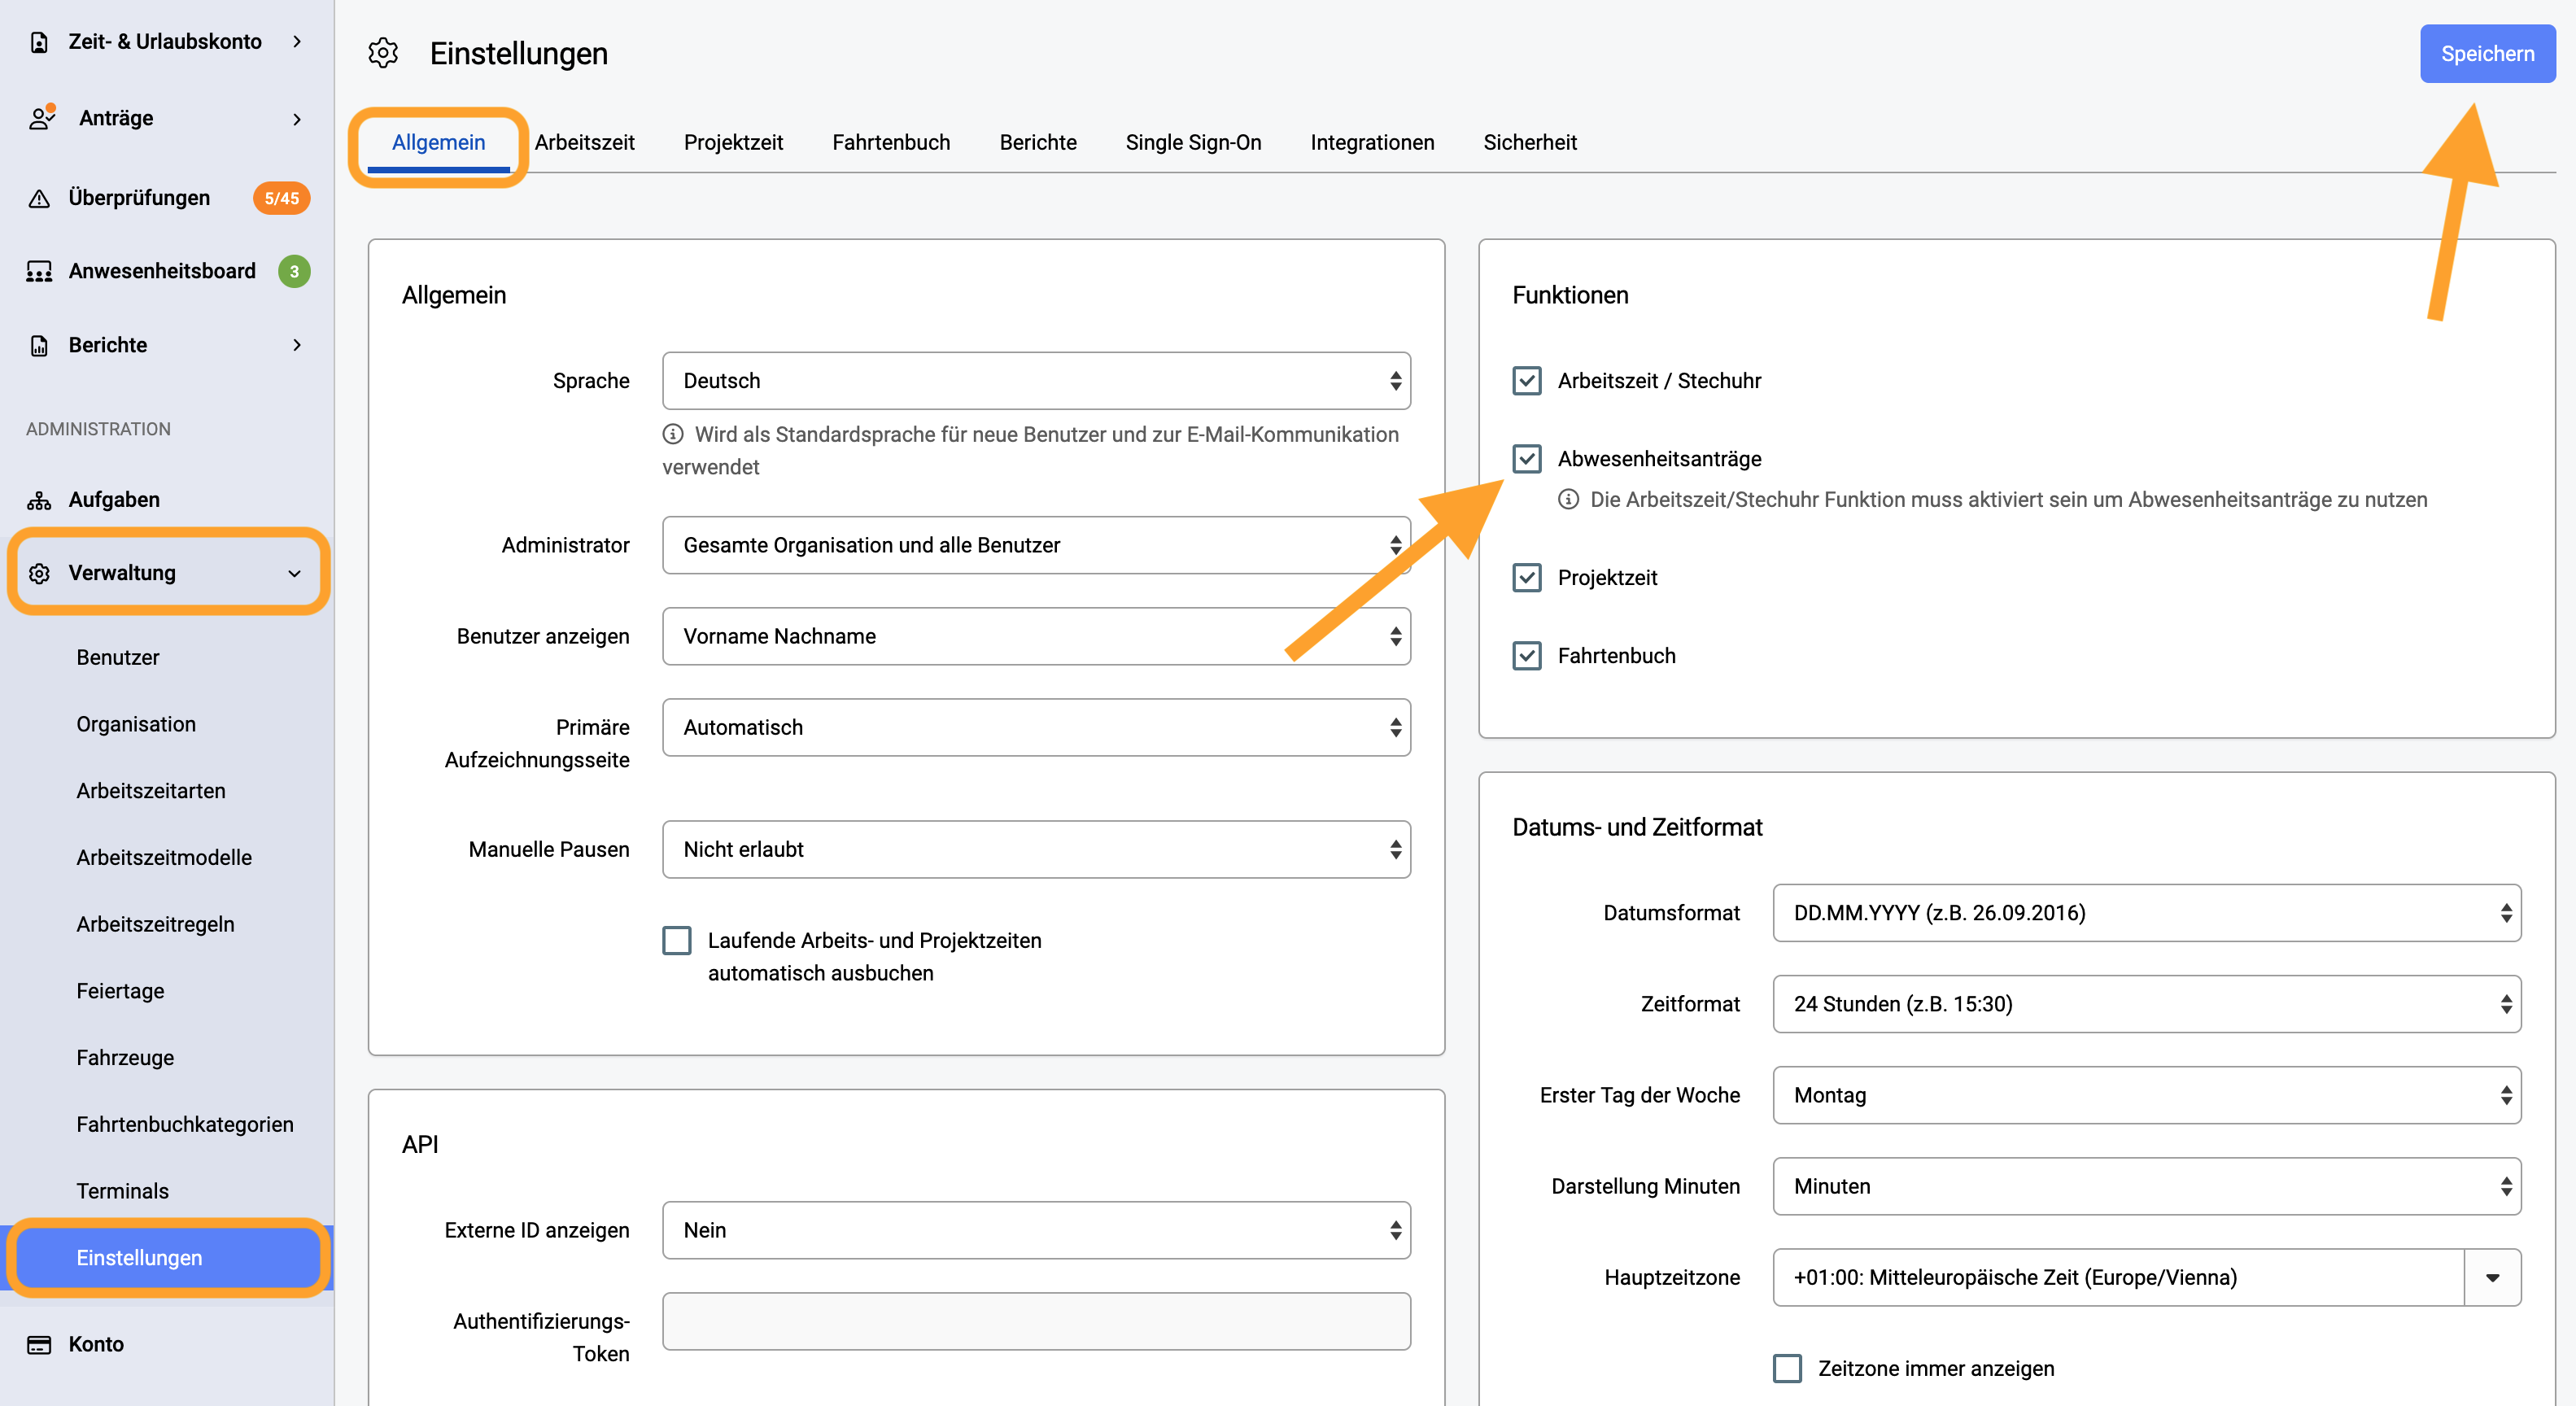
Task: Click the Anträge person icon
Action: tap(41, 118)
